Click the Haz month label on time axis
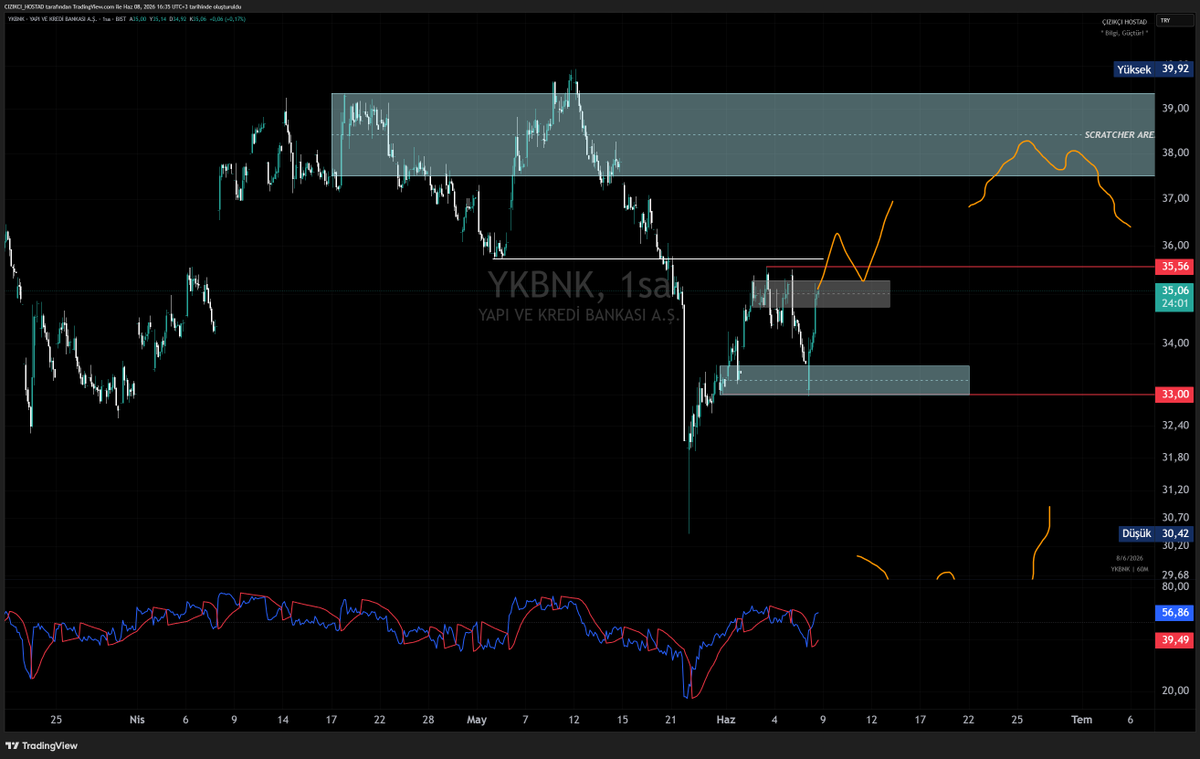This screenshot has height=759, width=1200. pyautogui.click(x=725, y=719)
